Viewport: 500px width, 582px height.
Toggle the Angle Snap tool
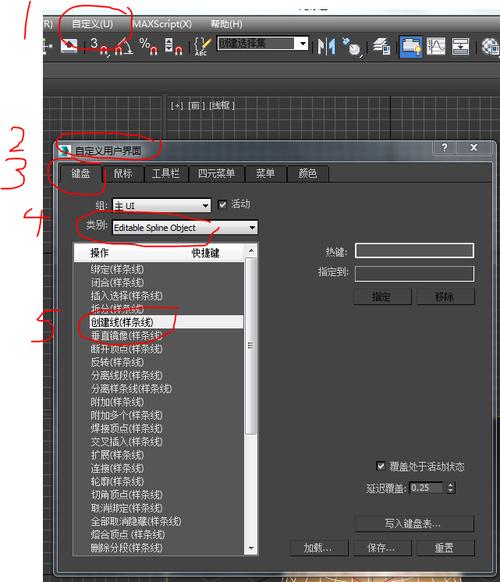point(124,46)
